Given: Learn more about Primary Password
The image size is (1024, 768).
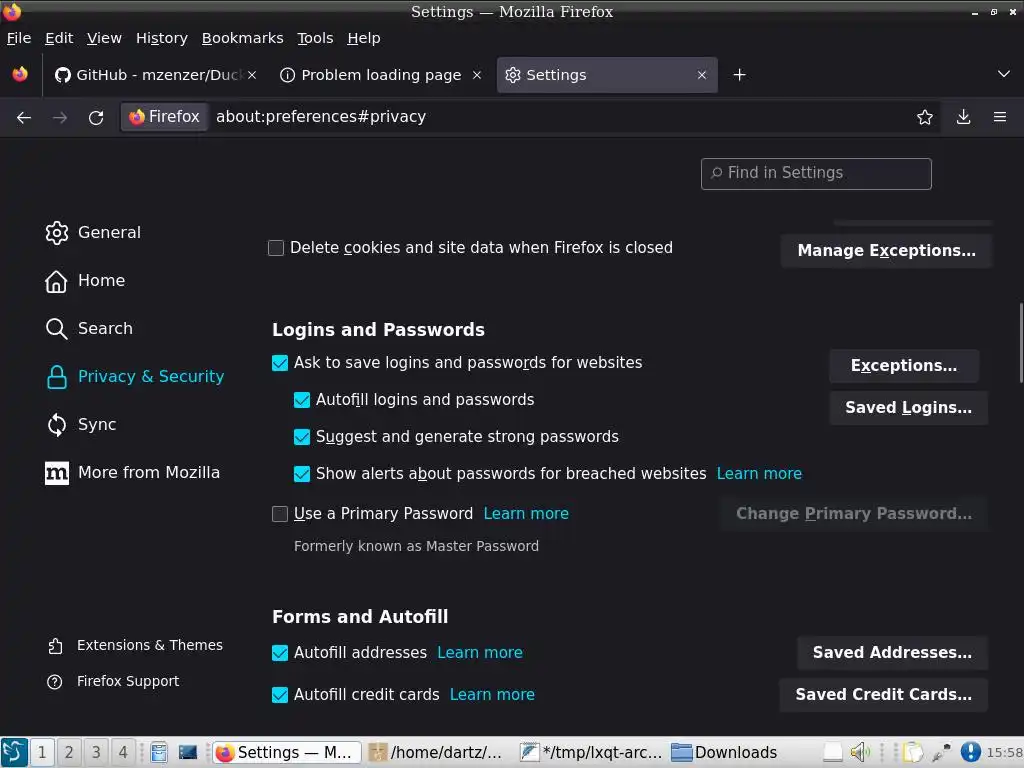Looking at the screenshot, I should point(526,513).
